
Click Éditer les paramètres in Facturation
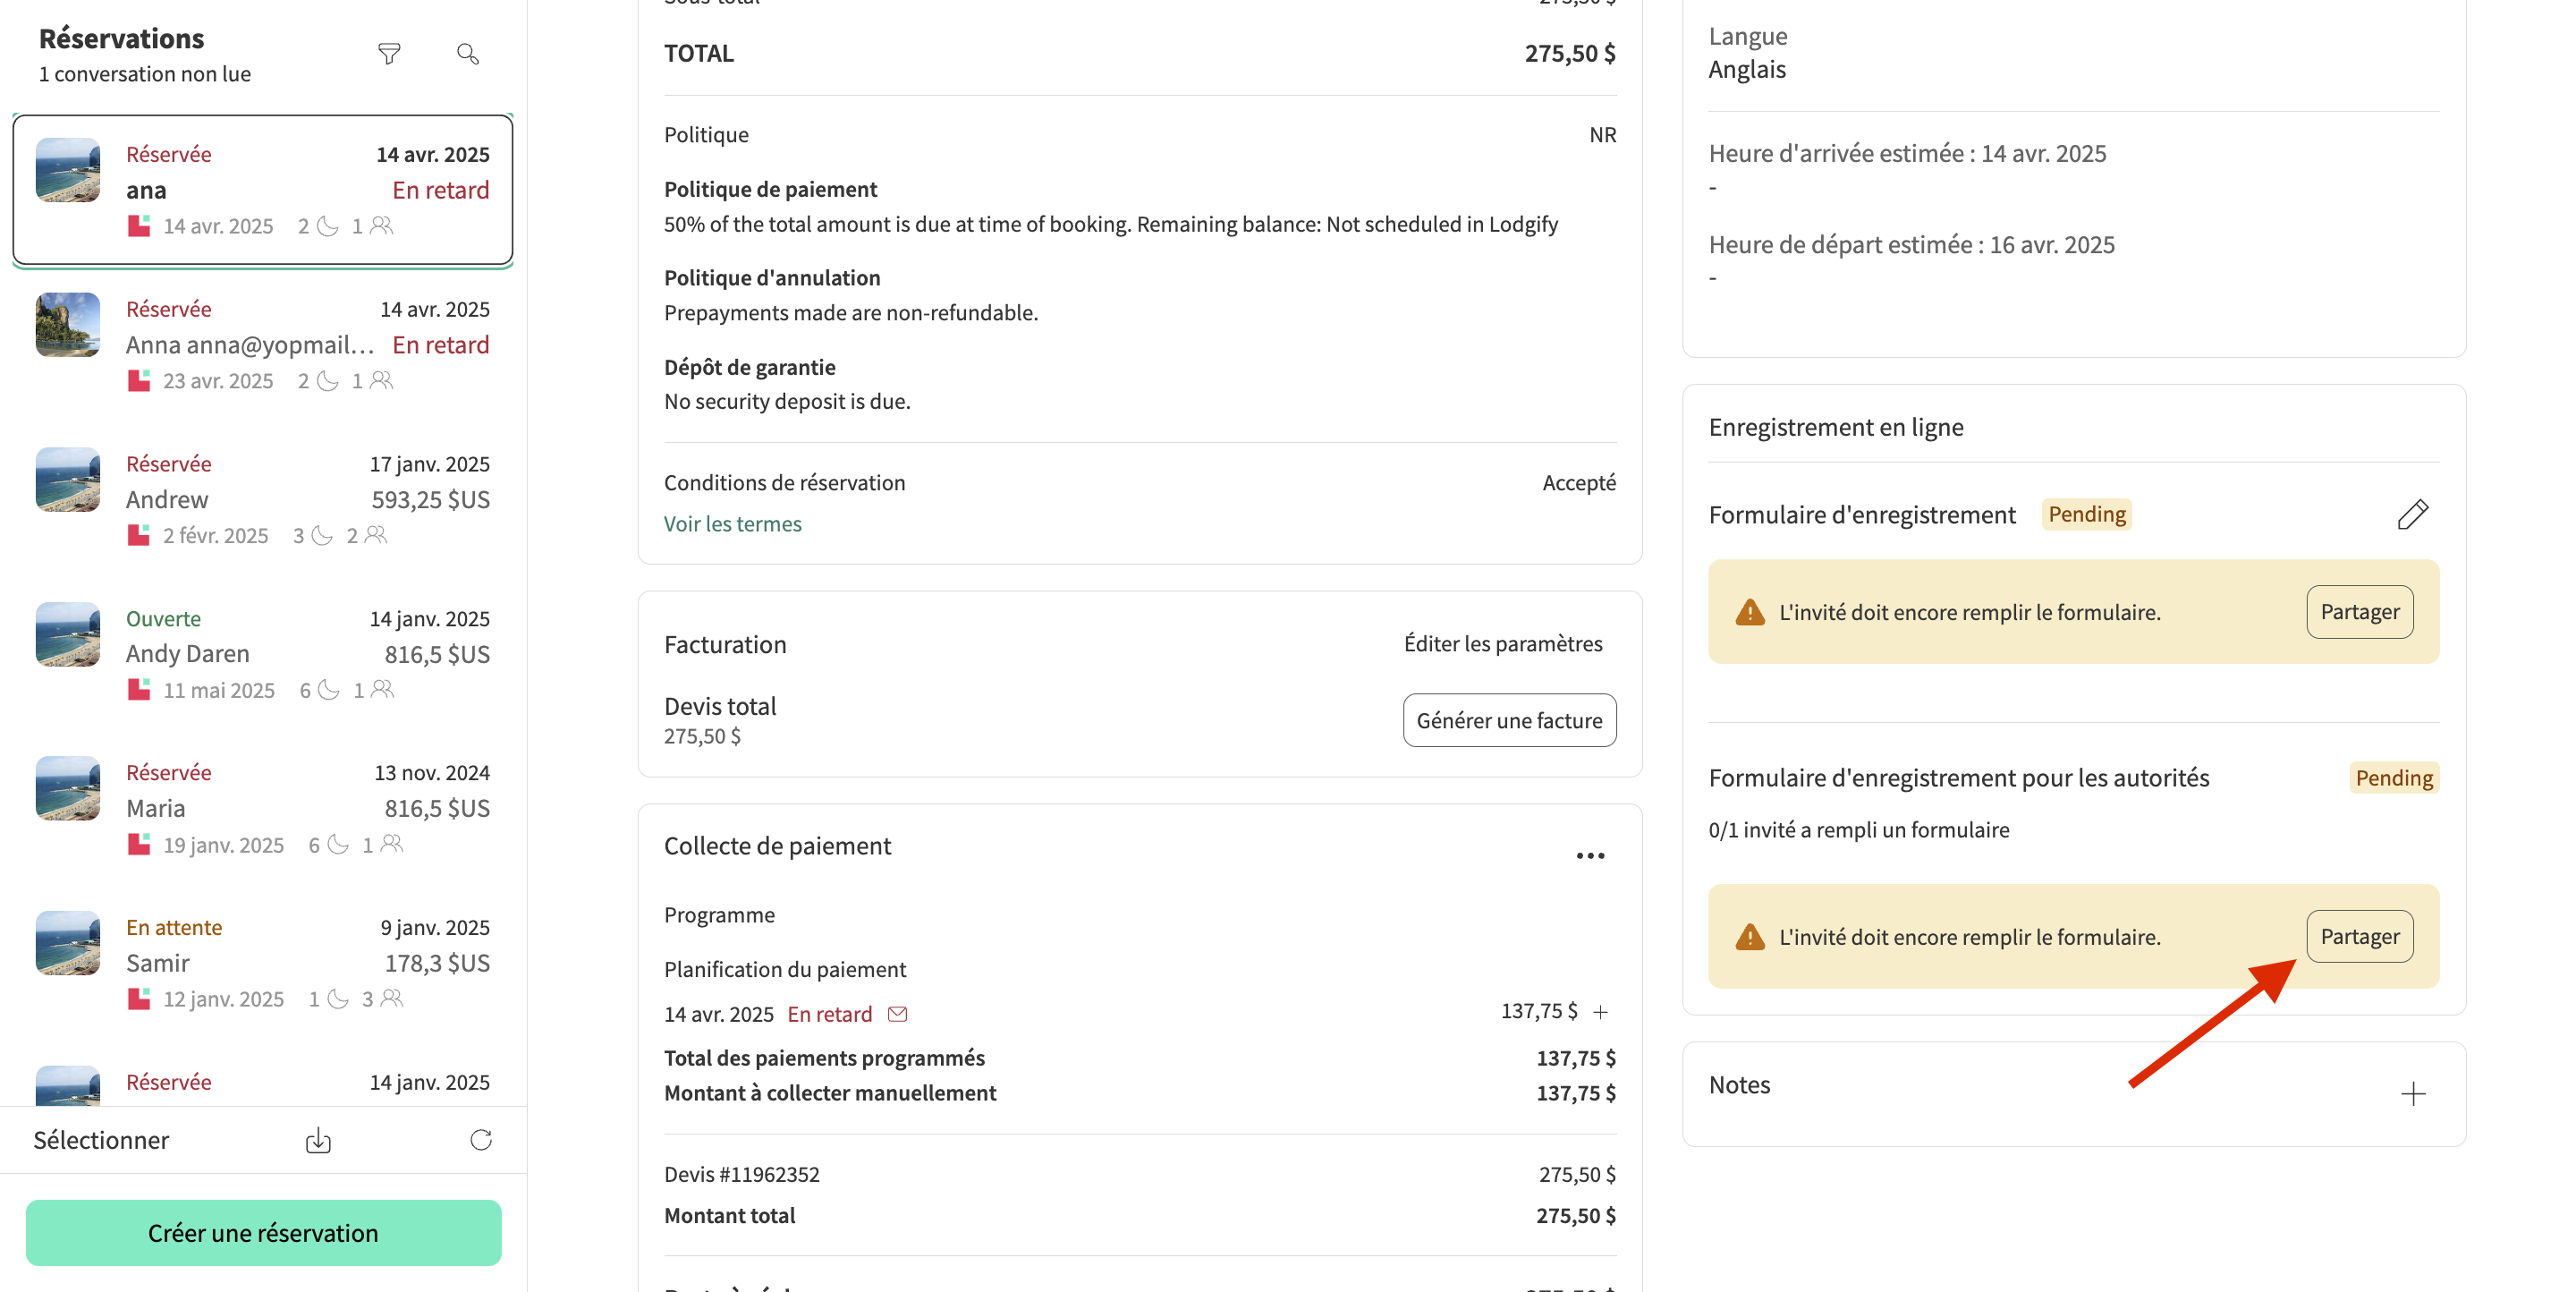(1502, 644)
